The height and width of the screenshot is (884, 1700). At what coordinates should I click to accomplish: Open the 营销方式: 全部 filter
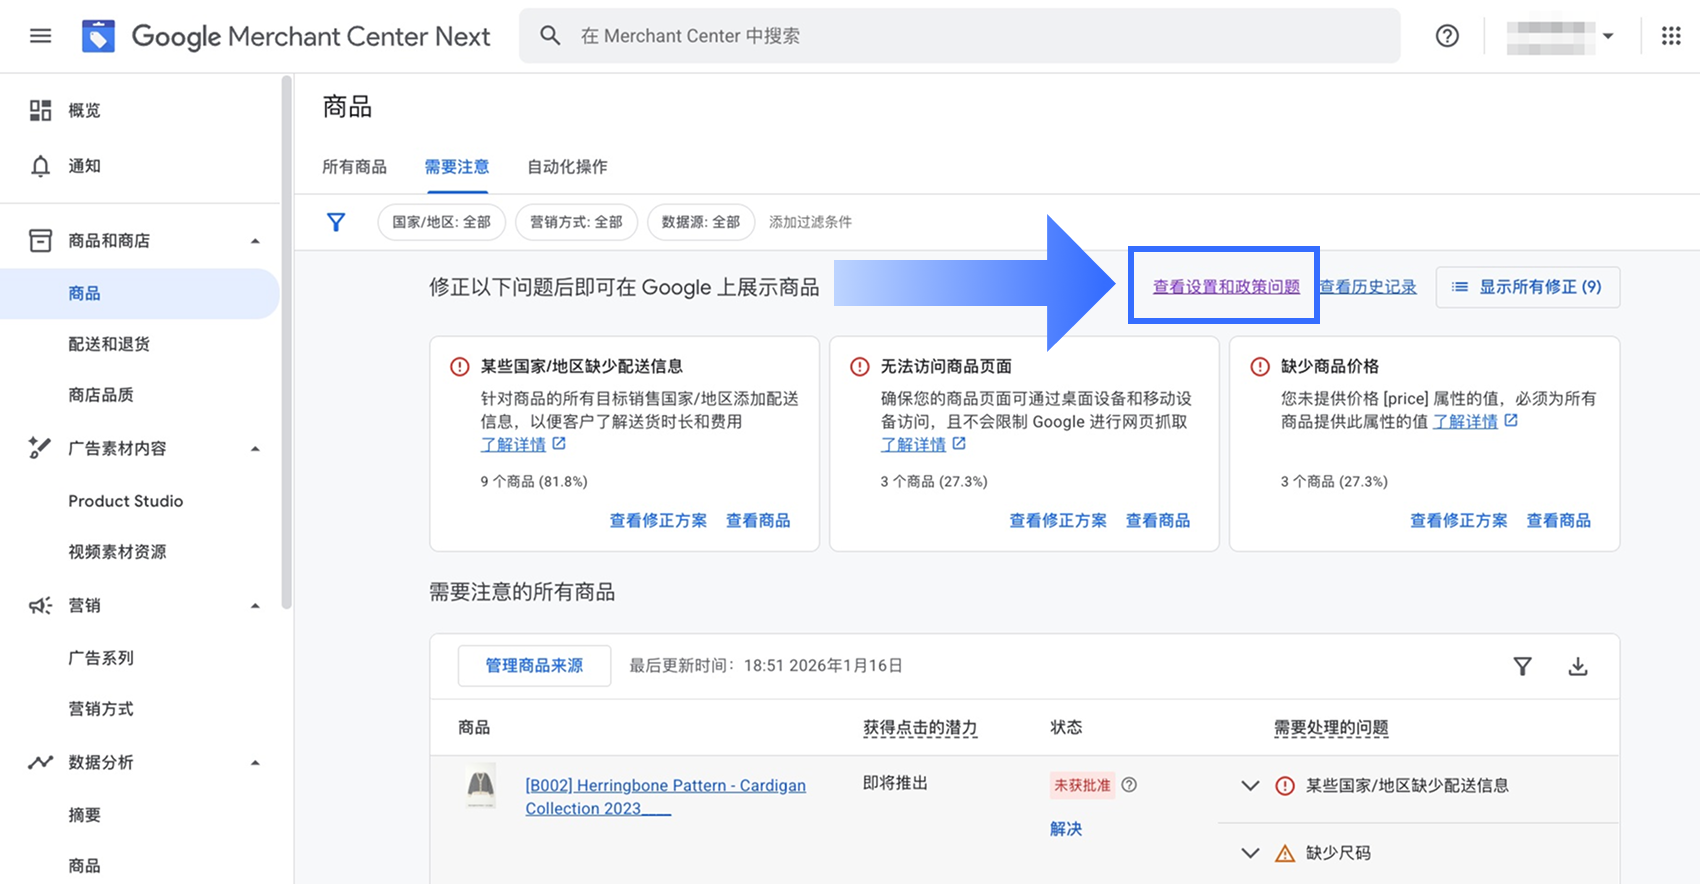pos(576,222)
